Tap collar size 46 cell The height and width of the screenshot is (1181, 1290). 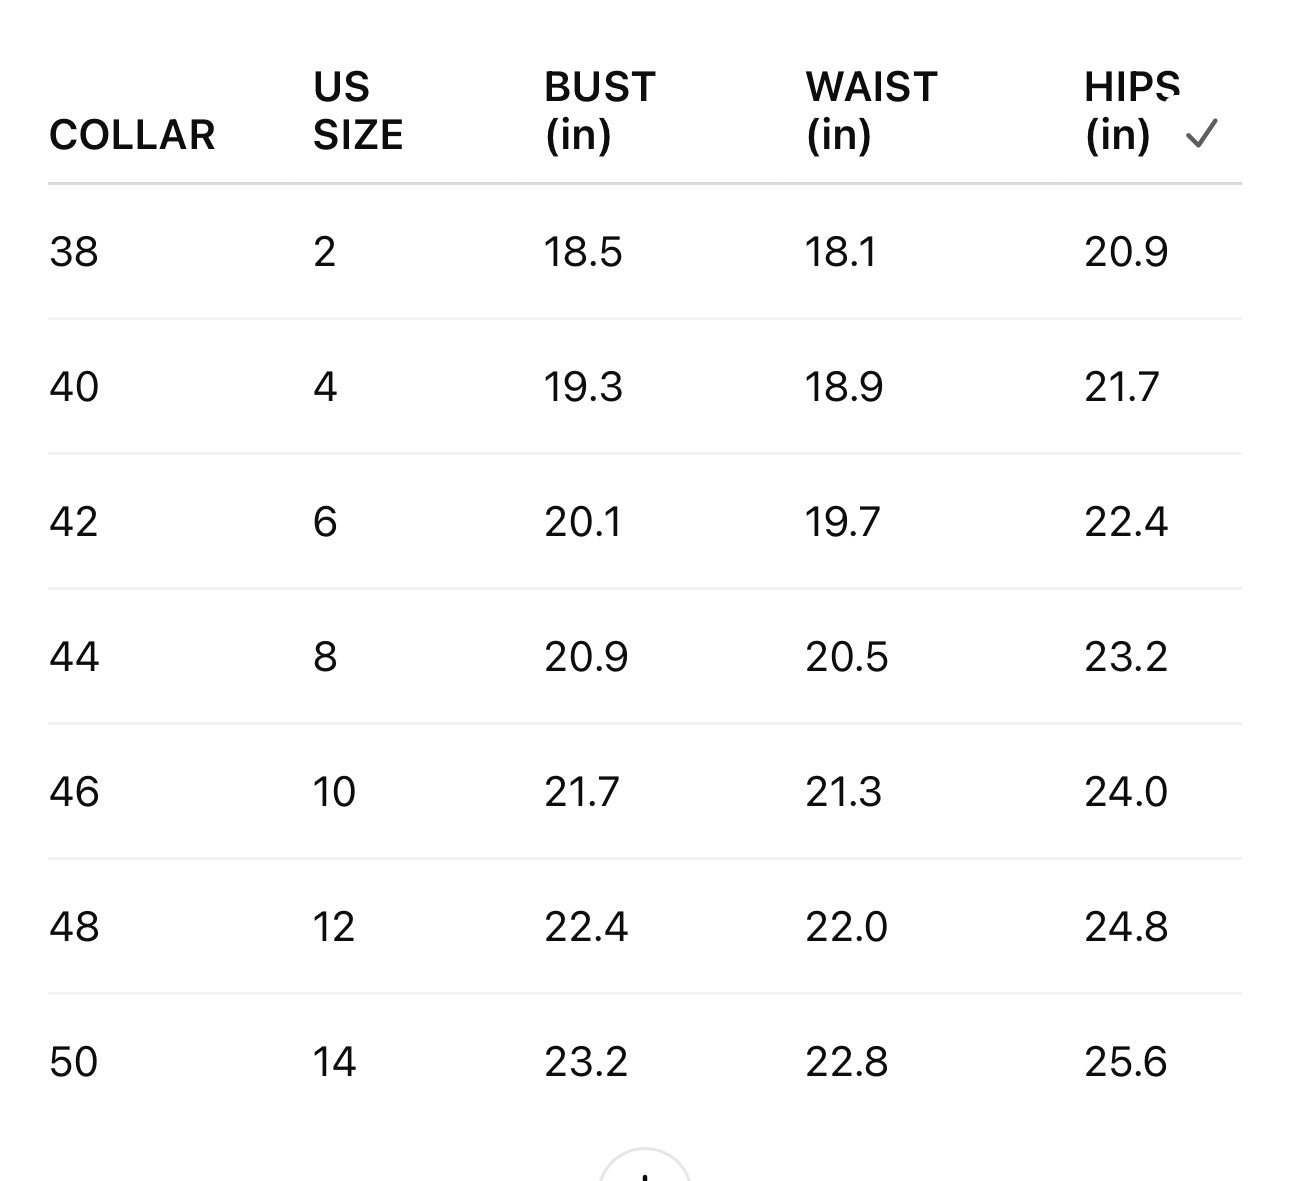coord(74,792)
